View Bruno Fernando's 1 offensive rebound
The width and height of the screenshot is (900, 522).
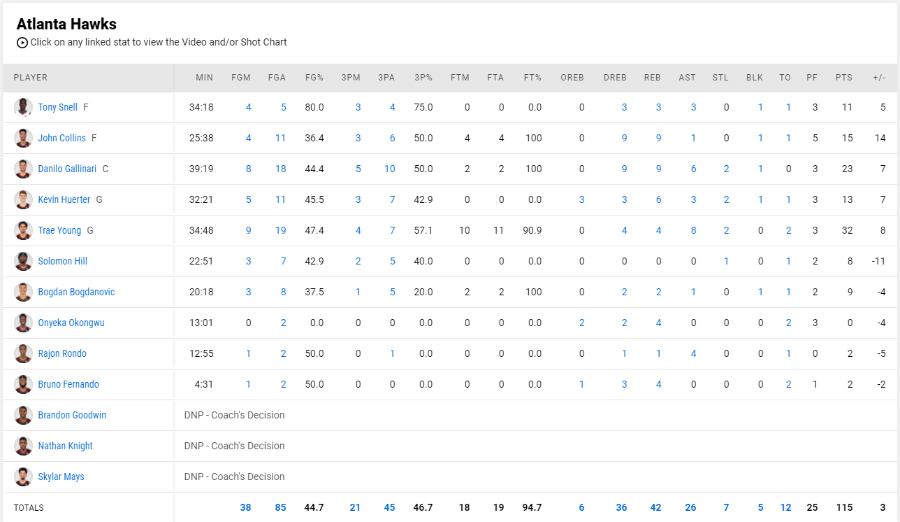581,384
